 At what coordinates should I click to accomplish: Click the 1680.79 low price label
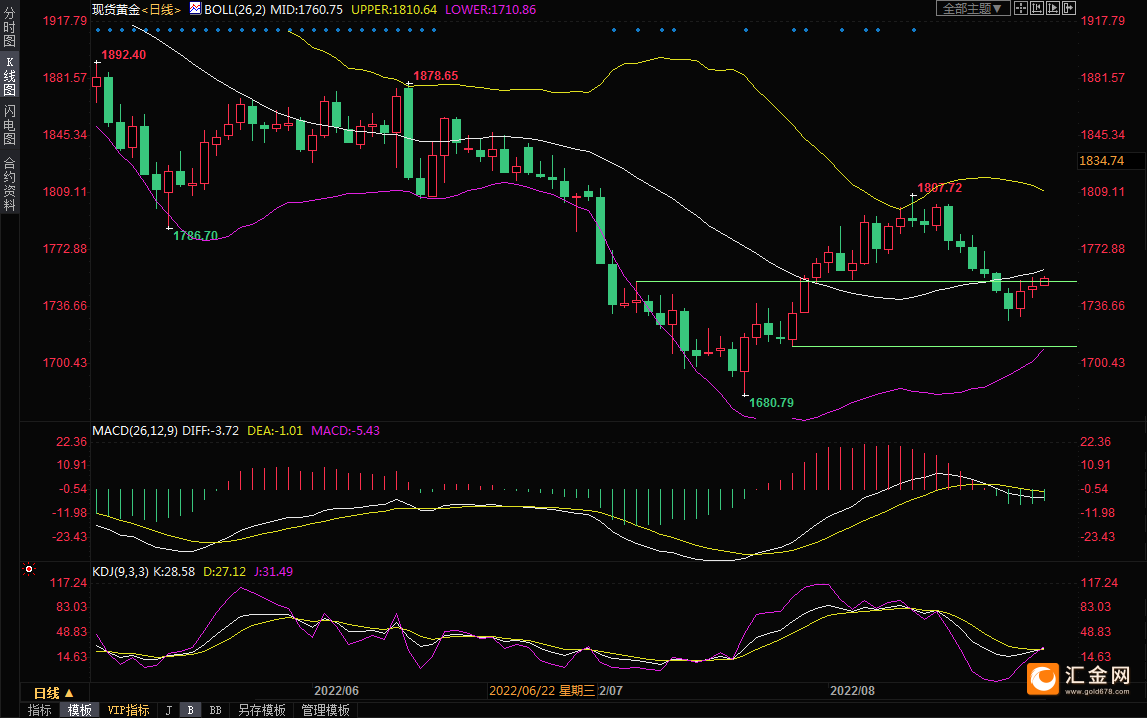tap(771, 403)
